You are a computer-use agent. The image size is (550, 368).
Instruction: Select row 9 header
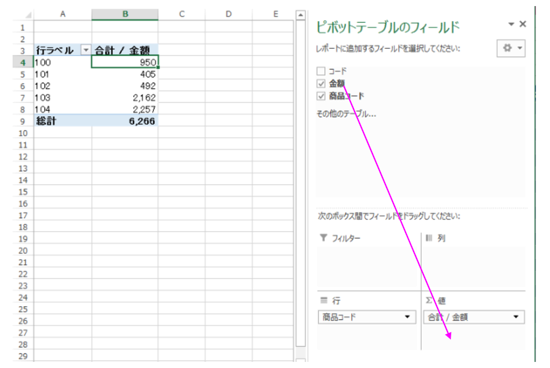[23, 121]
